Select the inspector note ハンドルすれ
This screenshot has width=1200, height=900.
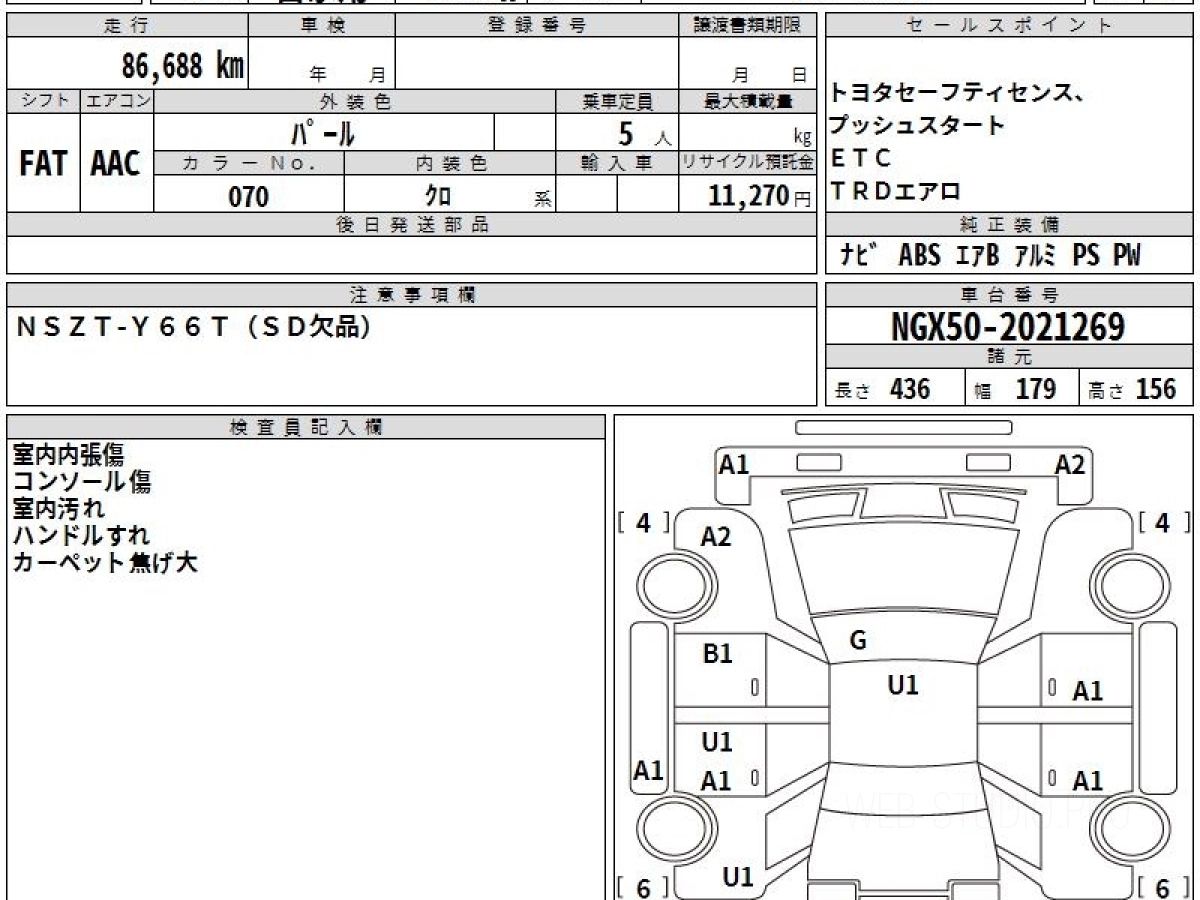pyautogui.click(x=81, y=536)
